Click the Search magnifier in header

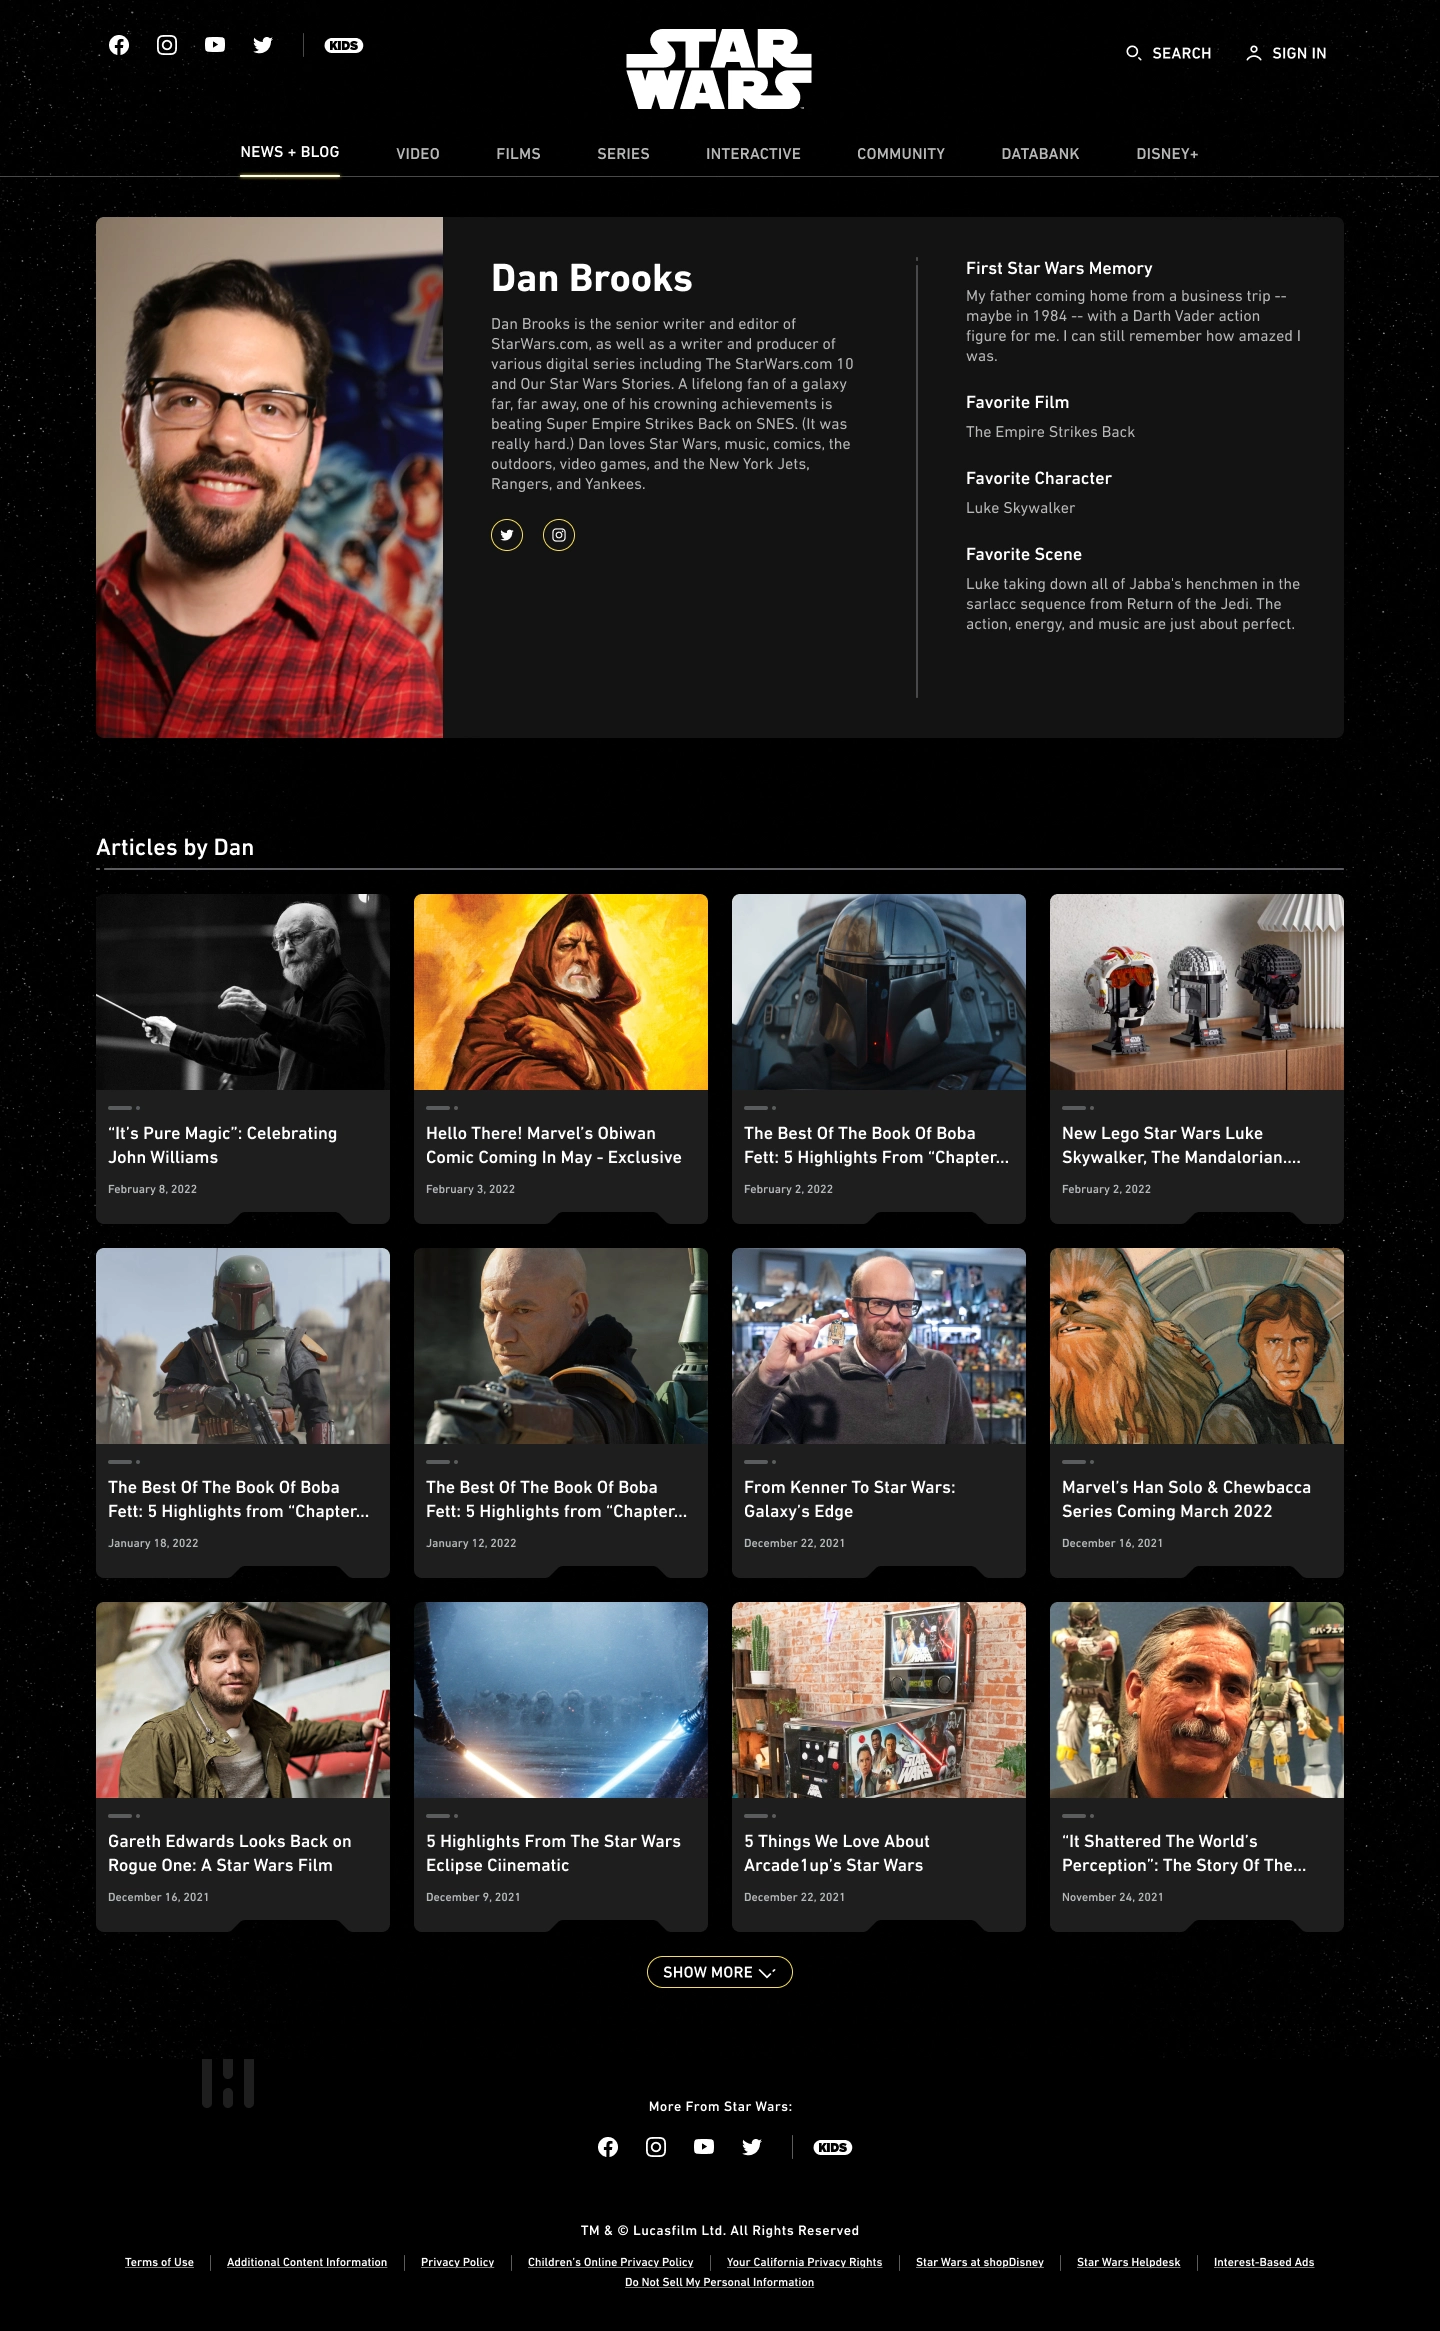point(1133,53)
